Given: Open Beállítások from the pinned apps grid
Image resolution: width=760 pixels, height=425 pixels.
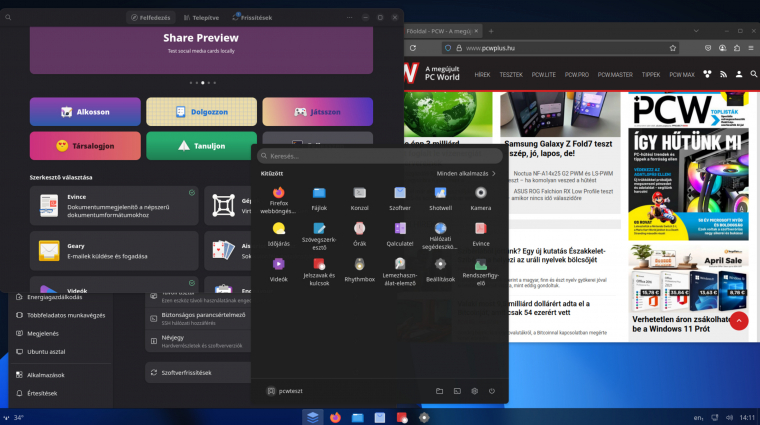Looking at the screenshot, I should pyautogui.click(x=440, y=270).
